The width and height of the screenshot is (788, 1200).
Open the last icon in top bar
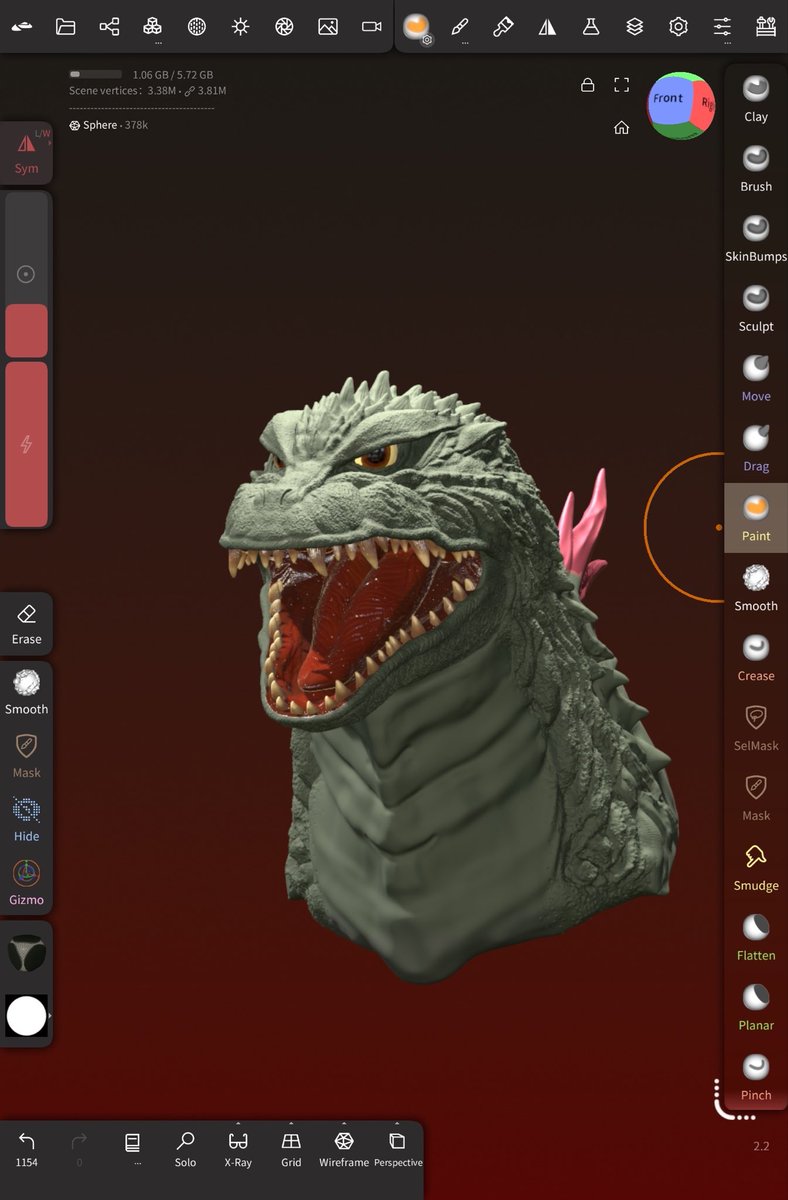(x=766, y=27)
